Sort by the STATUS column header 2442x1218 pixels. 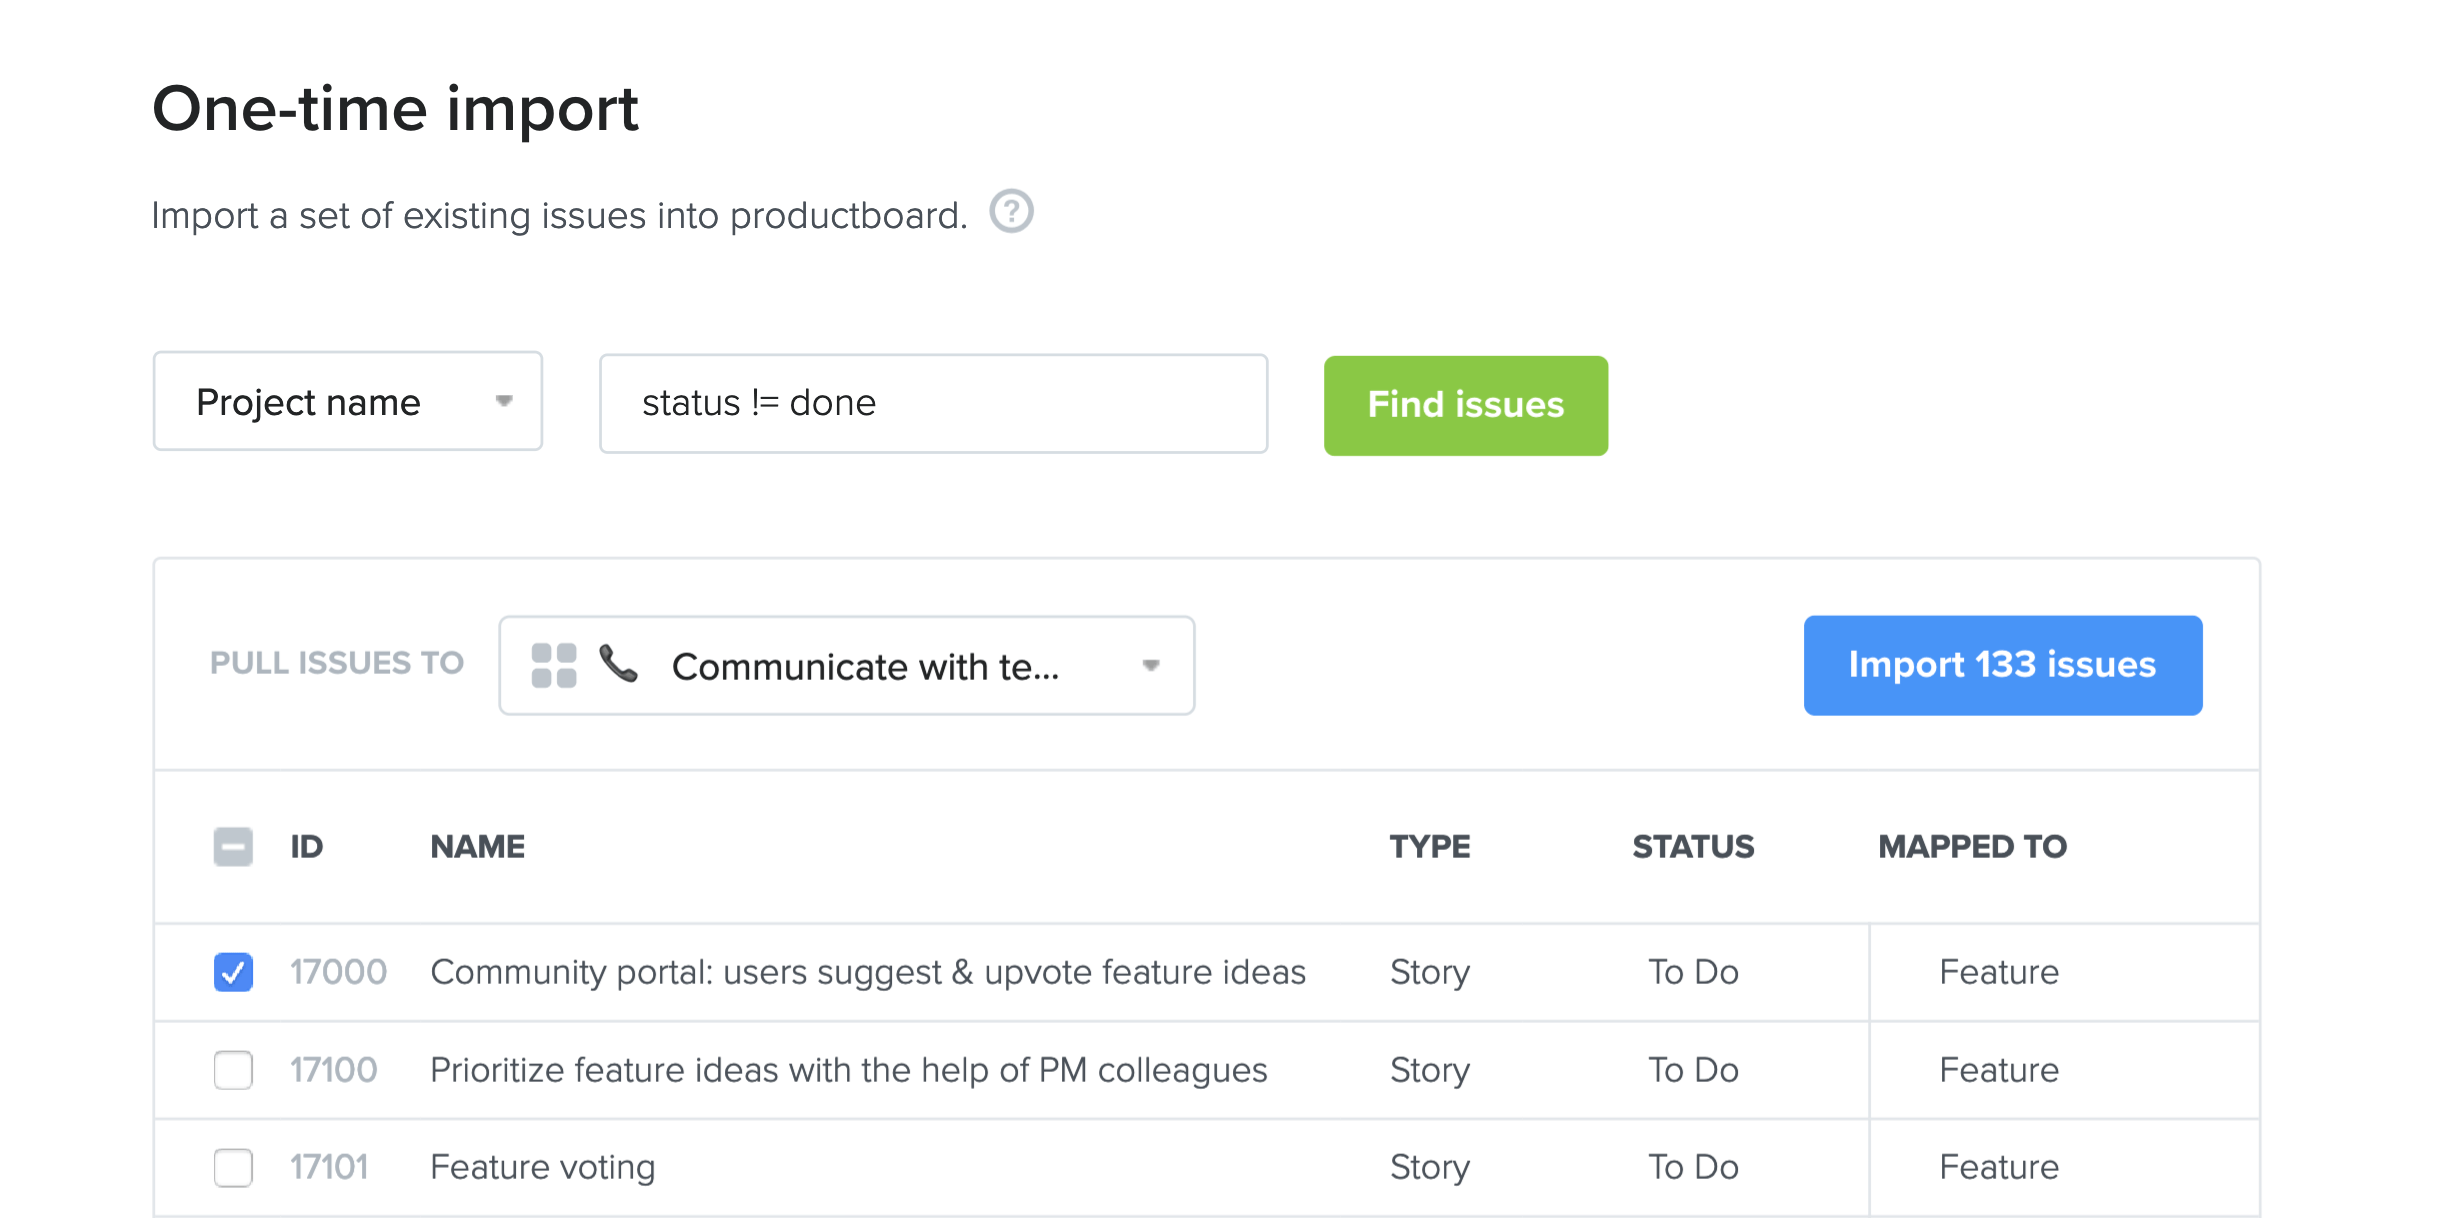pos(1692,846)
